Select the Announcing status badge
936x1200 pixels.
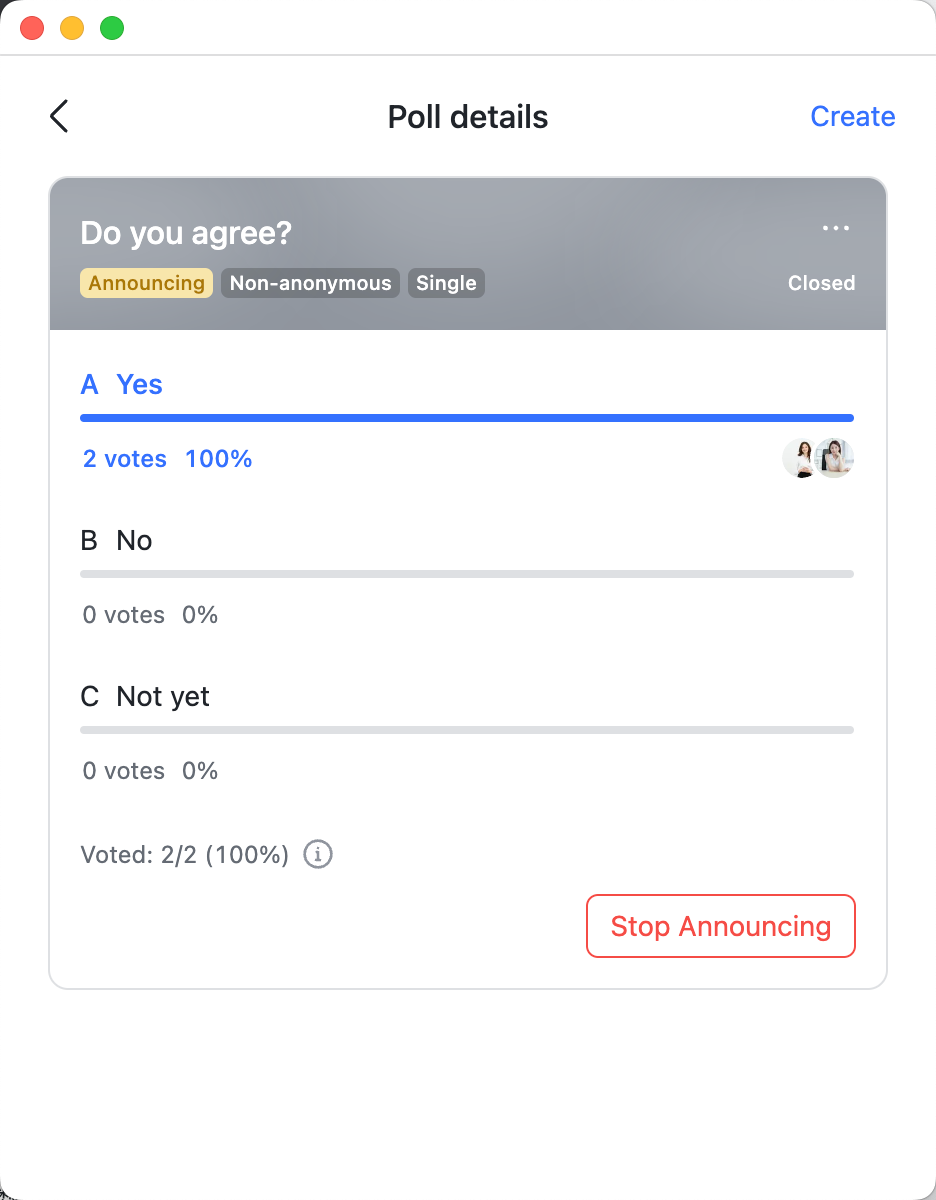click(146, 283)
